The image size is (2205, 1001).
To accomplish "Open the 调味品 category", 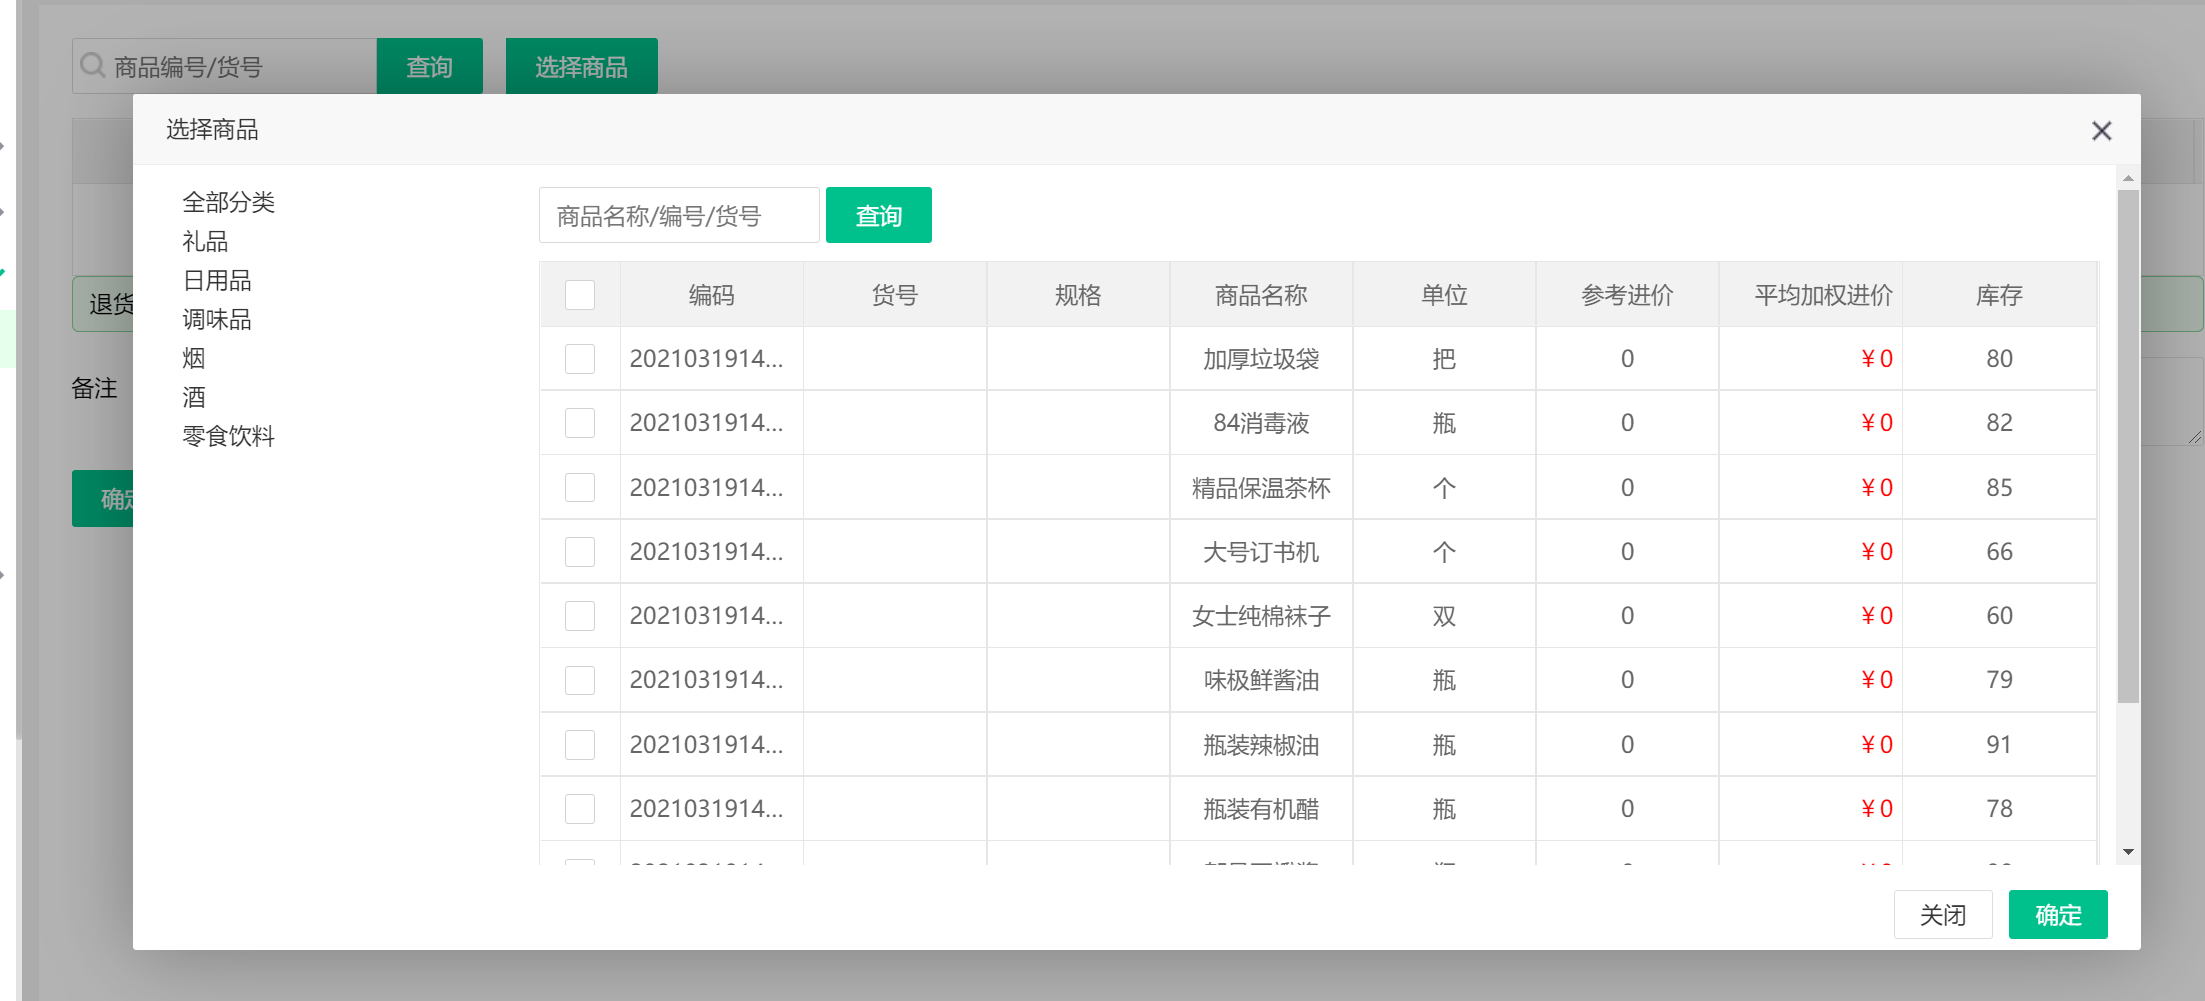I will [217, 319].
